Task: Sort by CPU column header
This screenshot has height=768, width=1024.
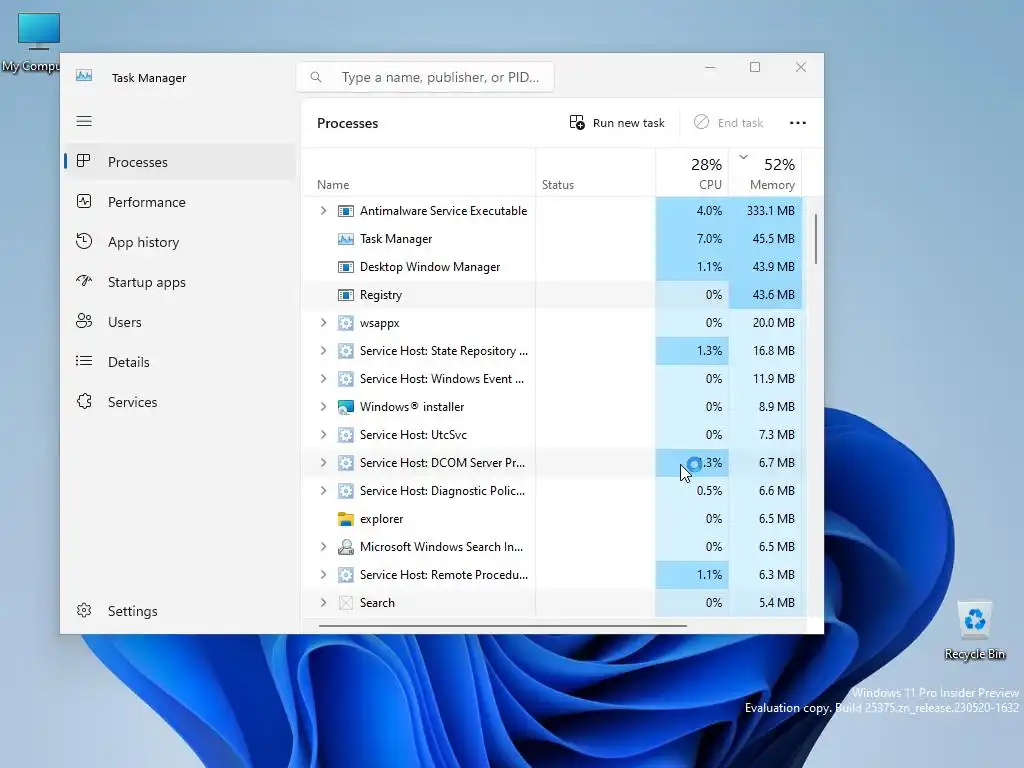Action: 692,174
